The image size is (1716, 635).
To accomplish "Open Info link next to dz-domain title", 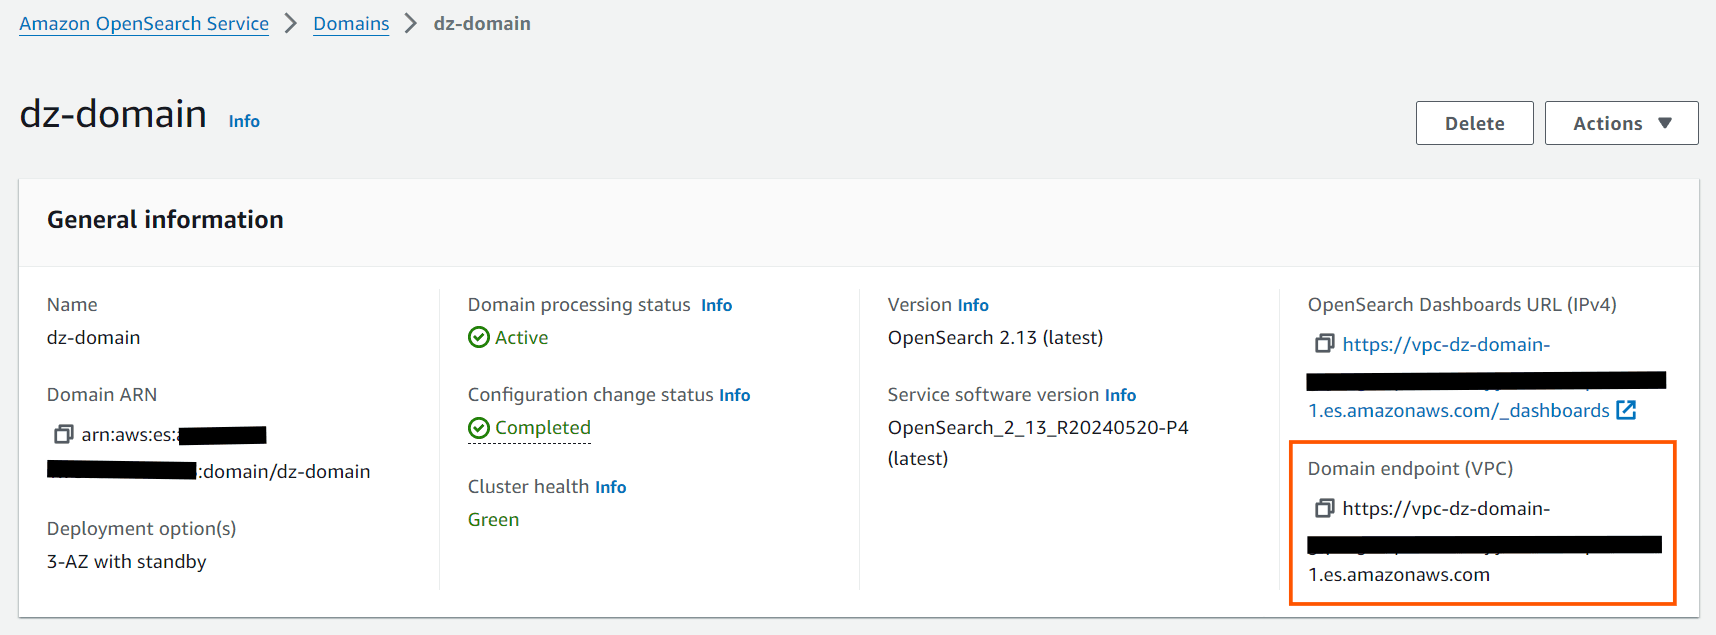I will 244,121.
